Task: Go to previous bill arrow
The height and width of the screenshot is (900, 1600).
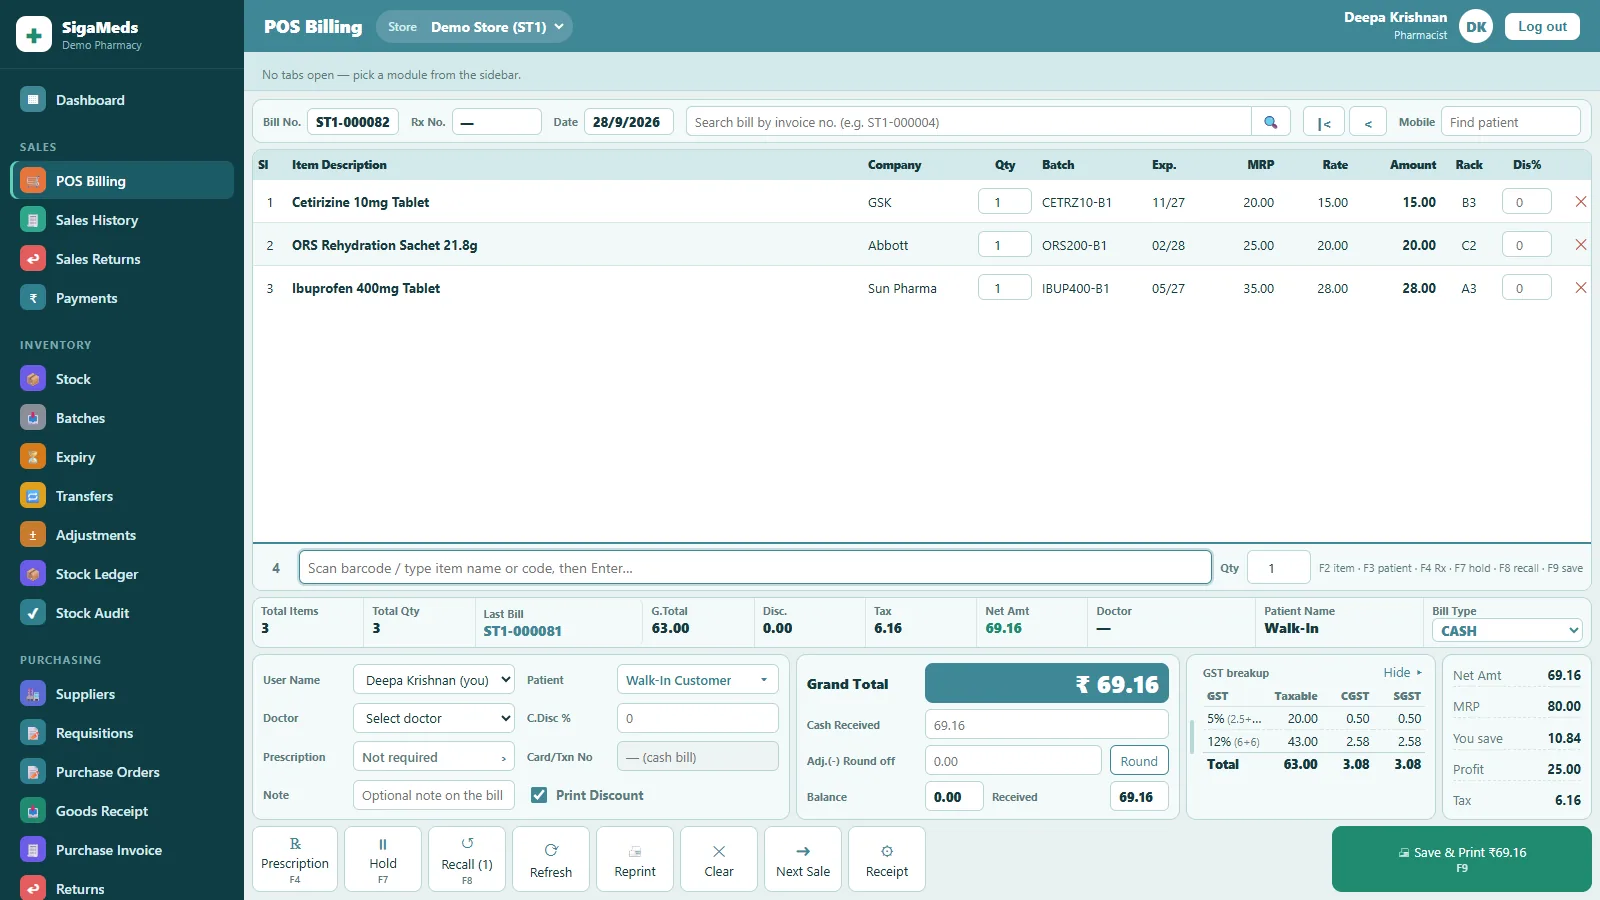Action: (x=1368, y=122)
